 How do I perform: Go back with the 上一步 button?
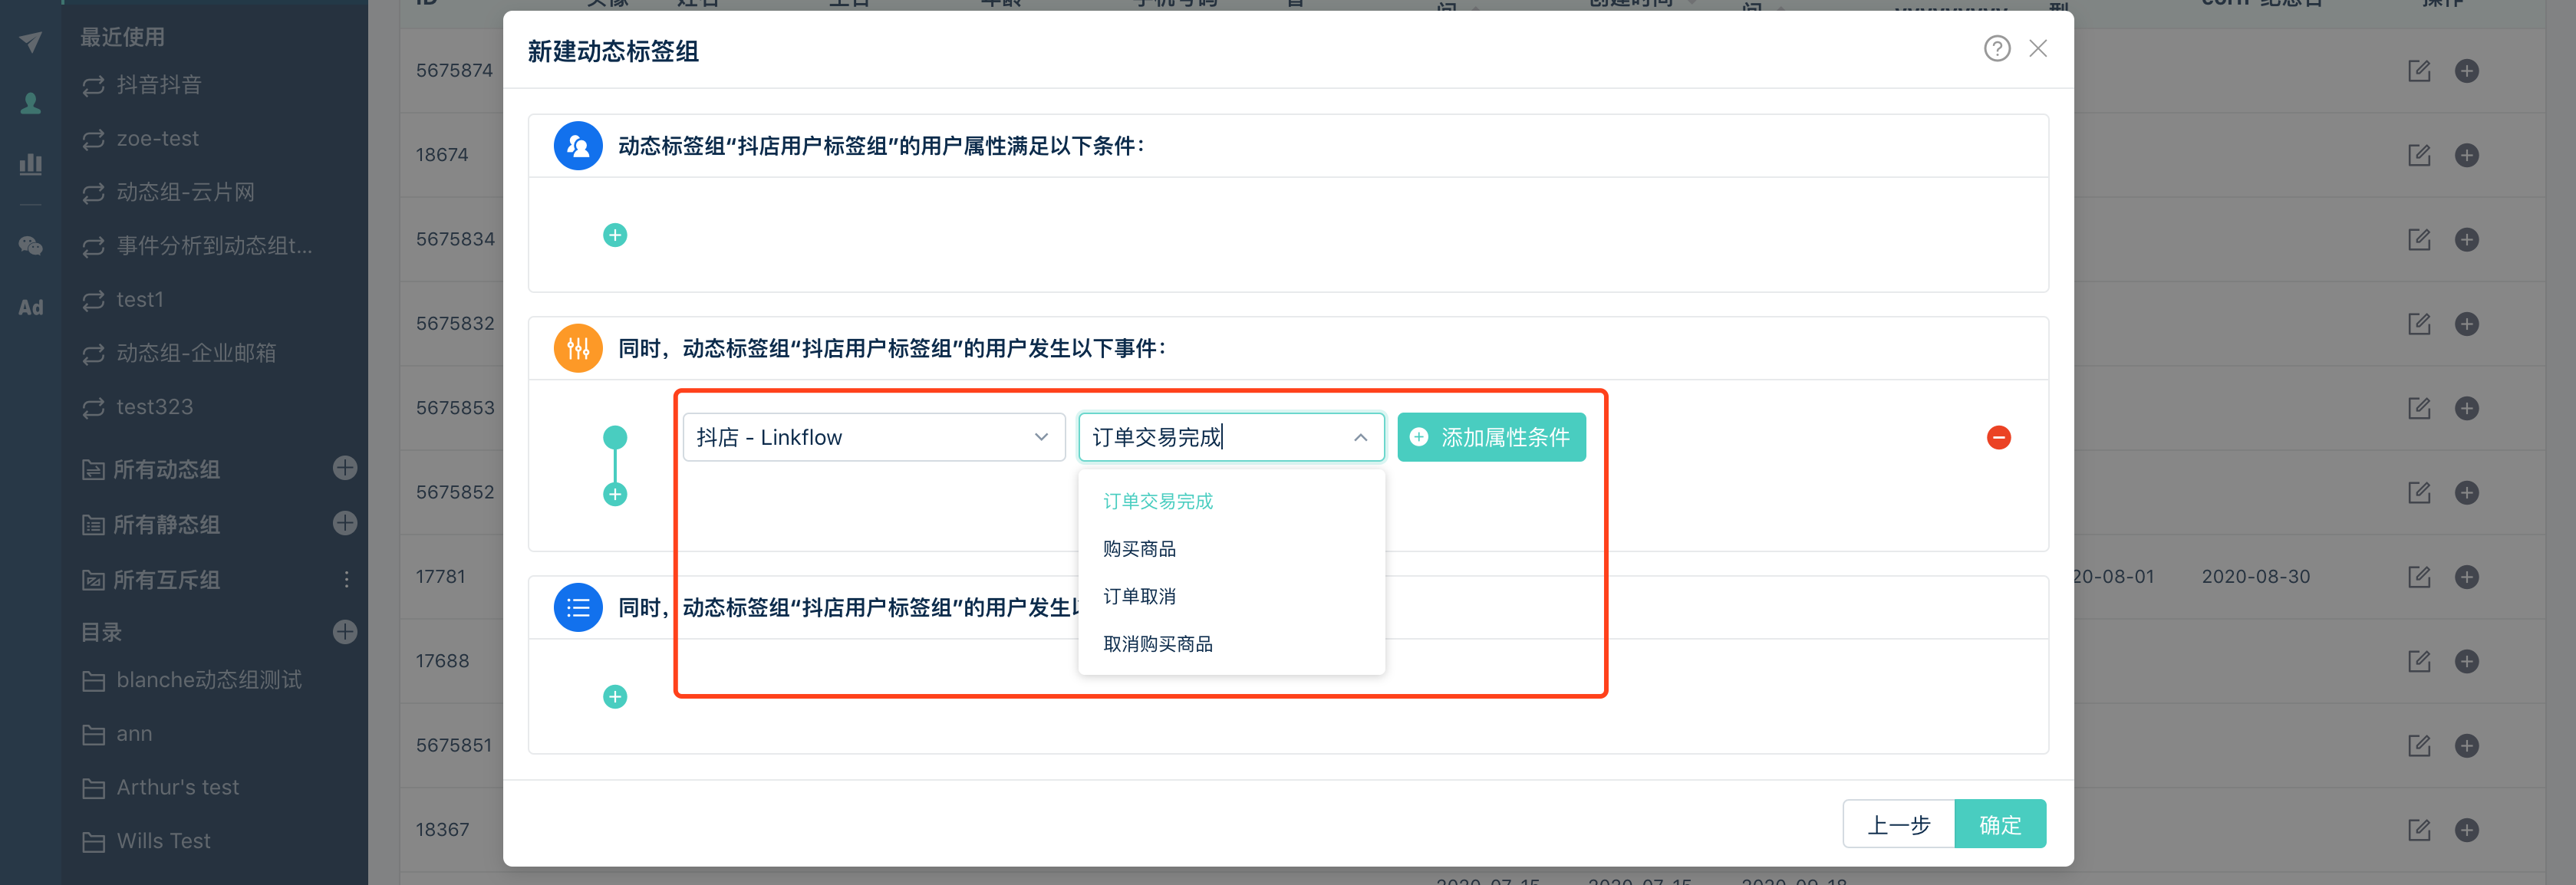coord(1897,824)
